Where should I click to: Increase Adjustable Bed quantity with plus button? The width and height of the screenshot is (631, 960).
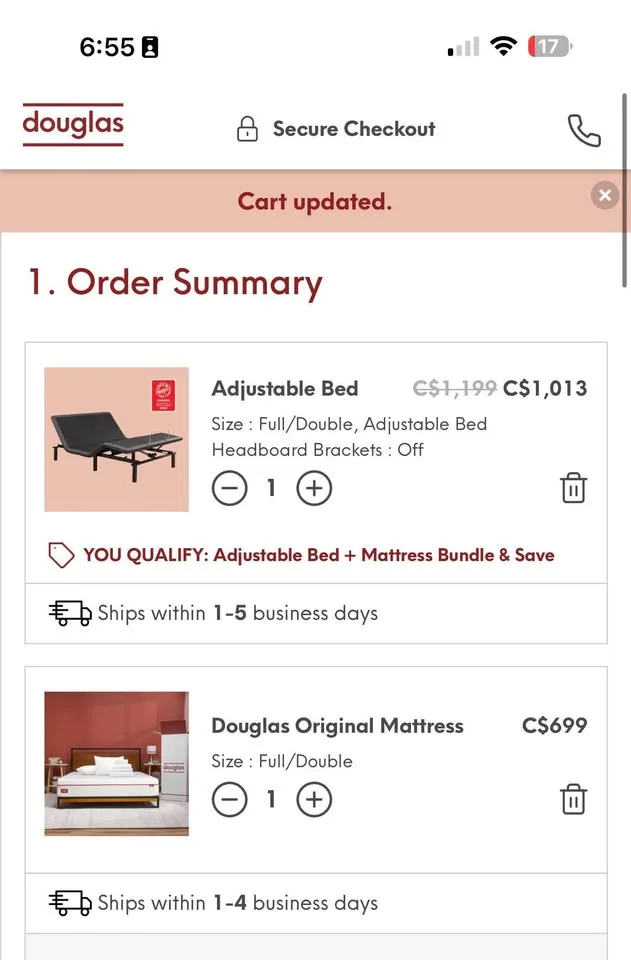pos(314,488)
